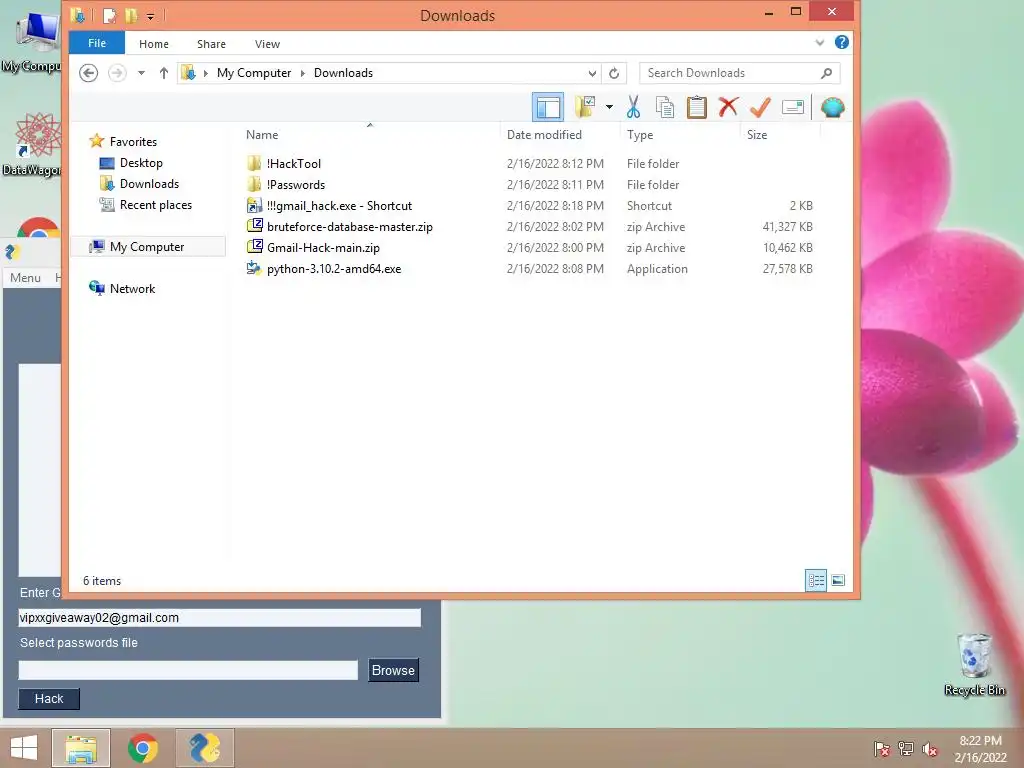Select Network in the navigation pane
1024x768 pixels.
point(132,289)
